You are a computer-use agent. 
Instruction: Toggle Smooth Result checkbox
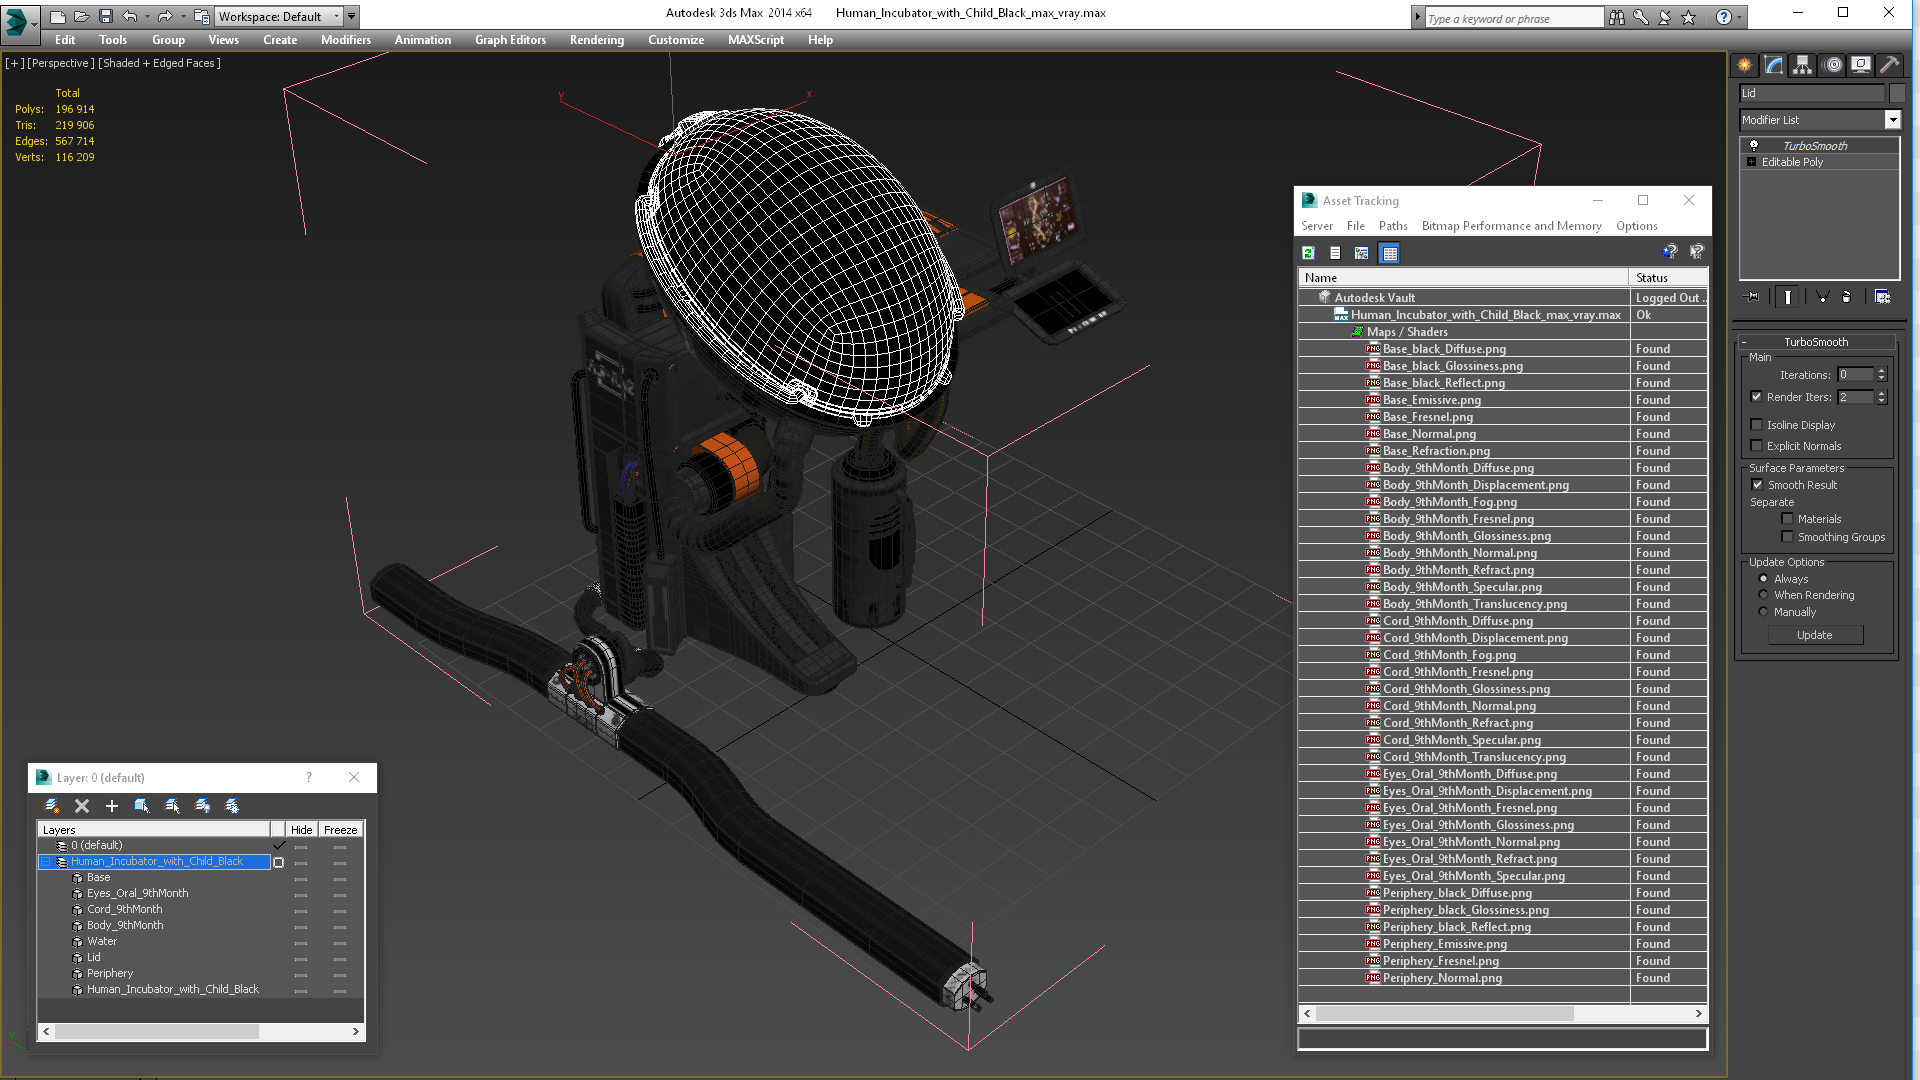click(x=1758, y=485)
